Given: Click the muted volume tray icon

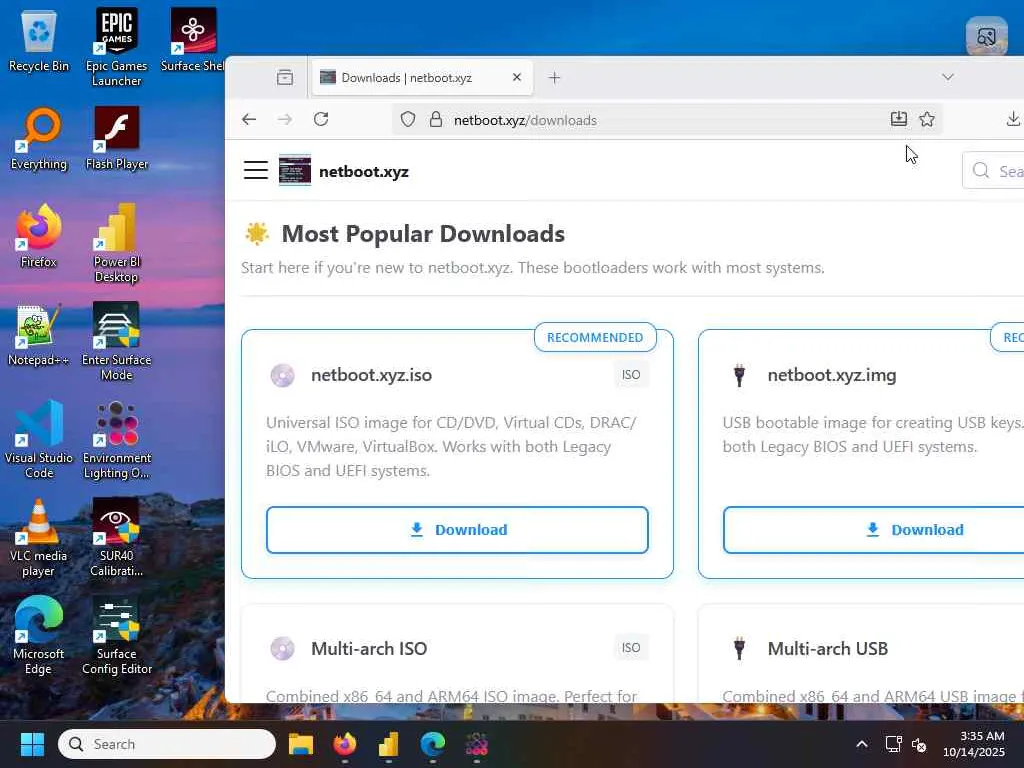Looking at the screenshot, I should coord(919,744).
